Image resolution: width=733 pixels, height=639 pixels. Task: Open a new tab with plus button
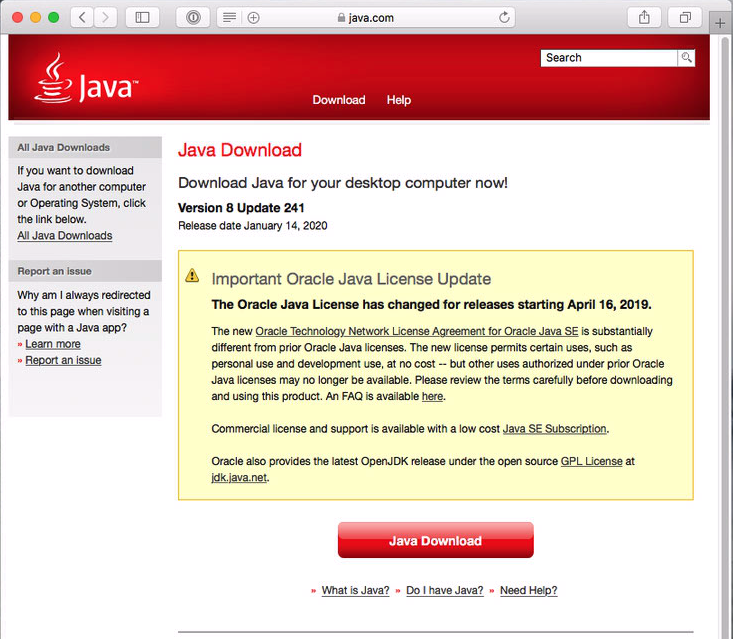[721, 22]
